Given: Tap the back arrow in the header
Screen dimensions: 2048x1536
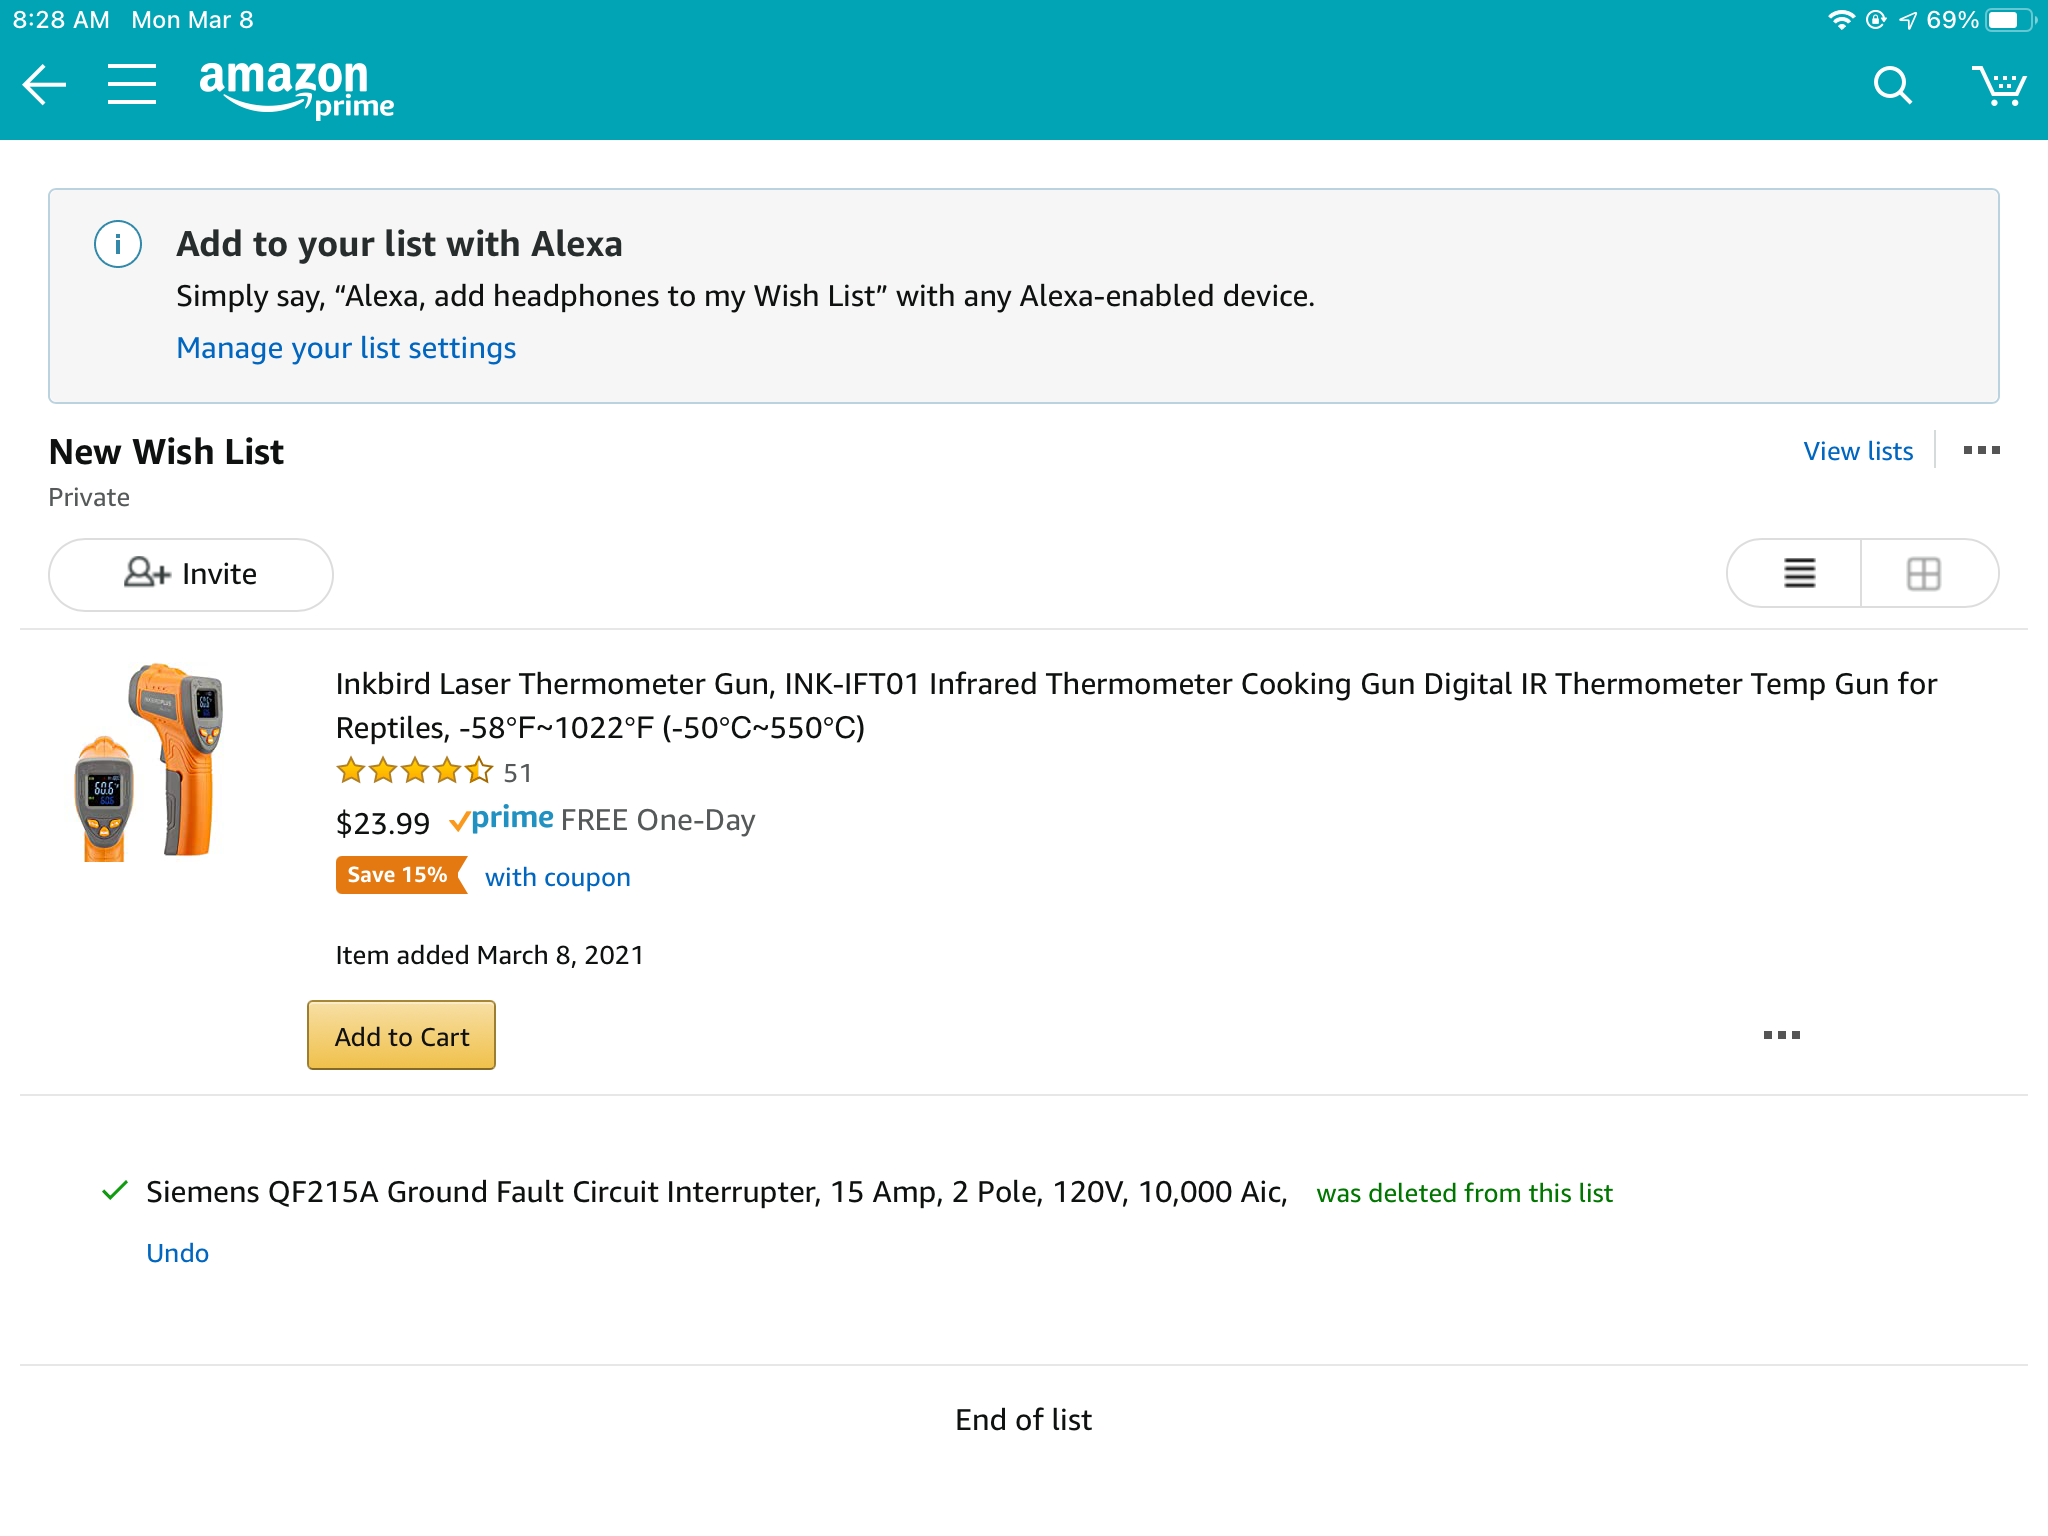Looking at the screenshot, I should pos(45,85).
